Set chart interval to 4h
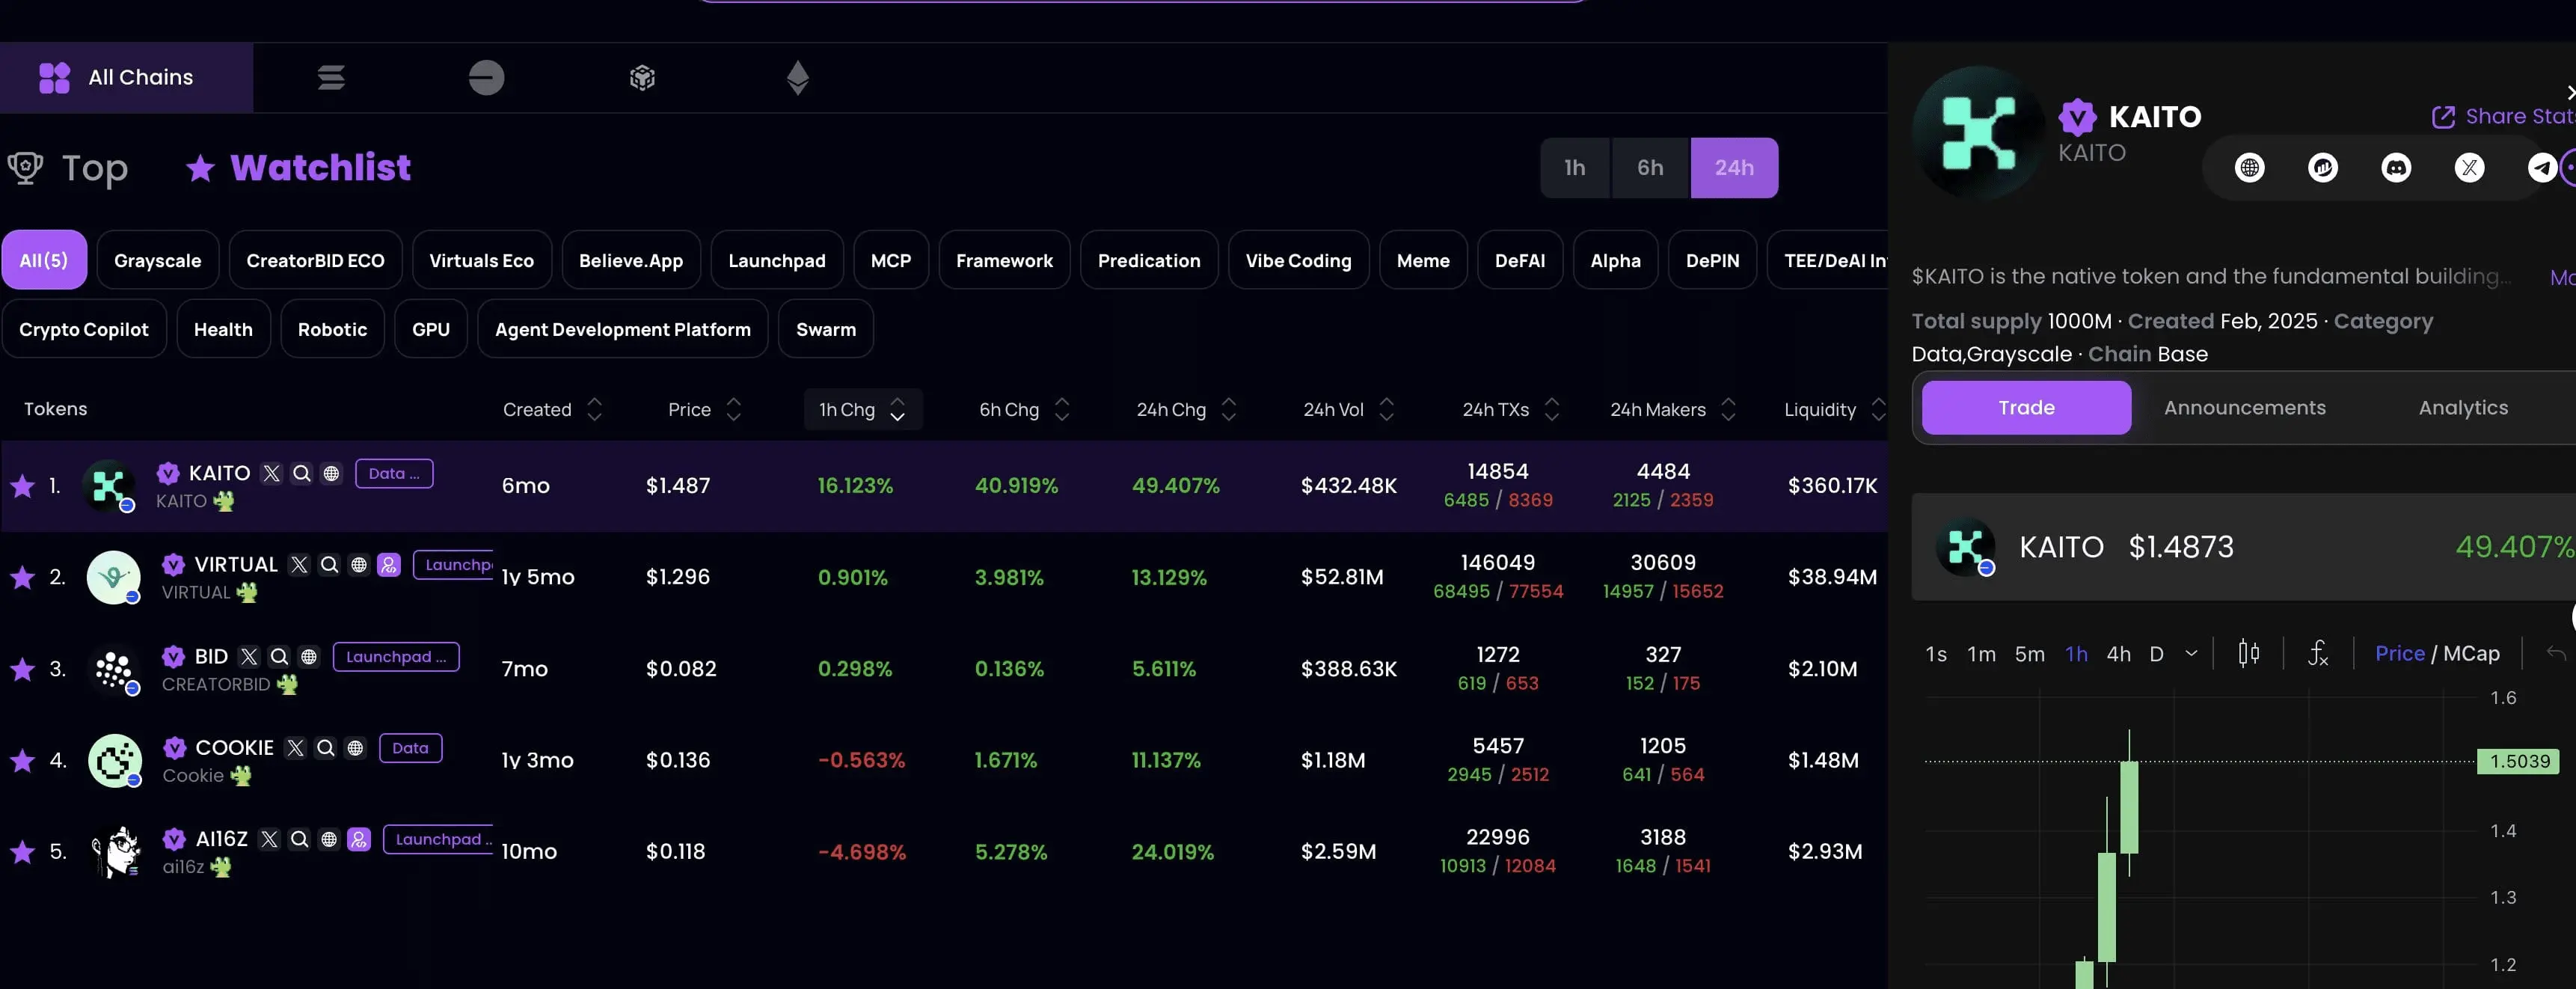 pyautogui.click(x=2118, y=654)
